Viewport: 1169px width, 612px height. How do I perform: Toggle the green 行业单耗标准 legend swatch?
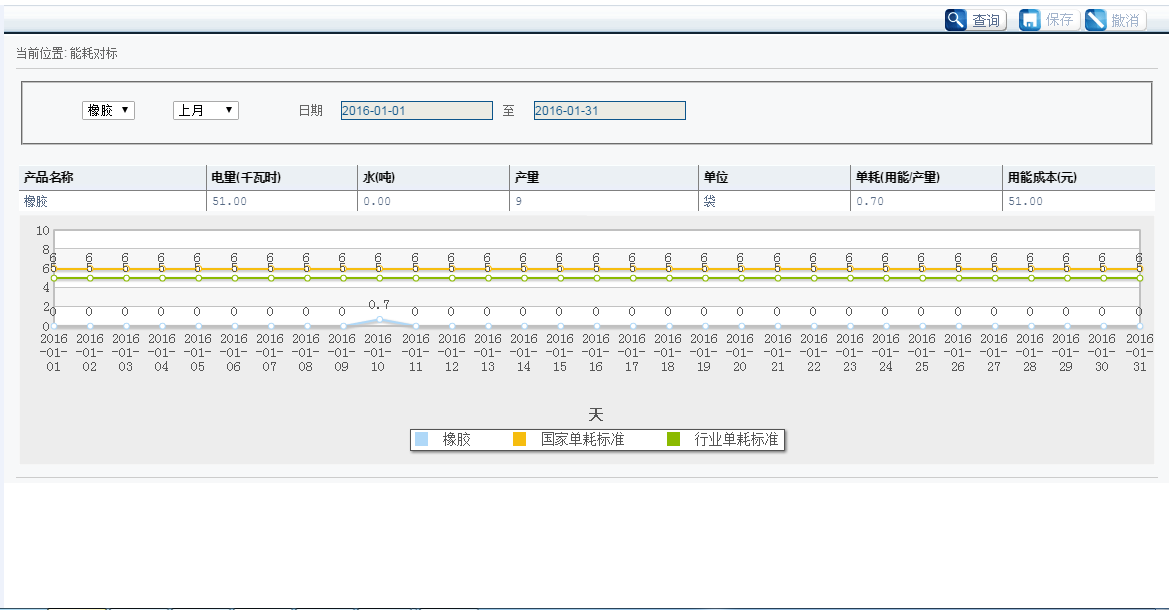point(673,439)
